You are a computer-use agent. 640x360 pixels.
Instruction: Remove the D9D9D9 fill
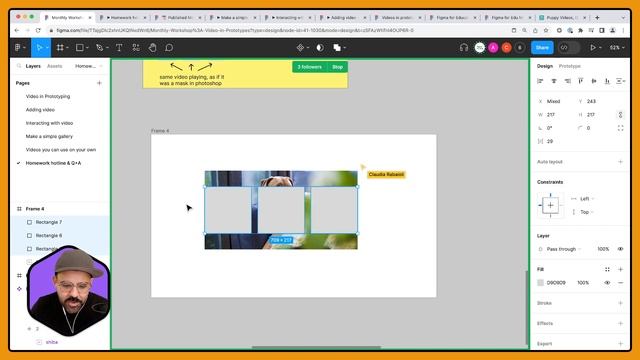(620, 283)
